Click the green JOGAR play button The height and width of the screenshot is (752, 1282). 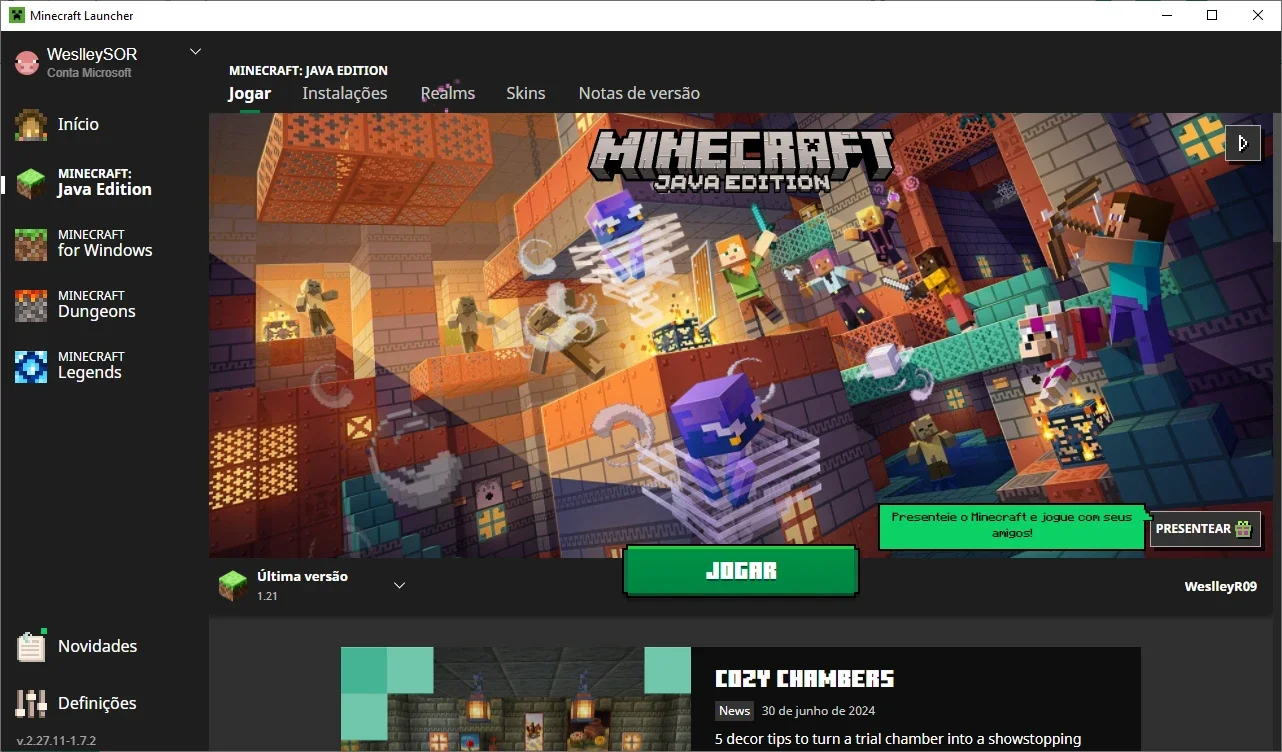click(x=741, y=571)
